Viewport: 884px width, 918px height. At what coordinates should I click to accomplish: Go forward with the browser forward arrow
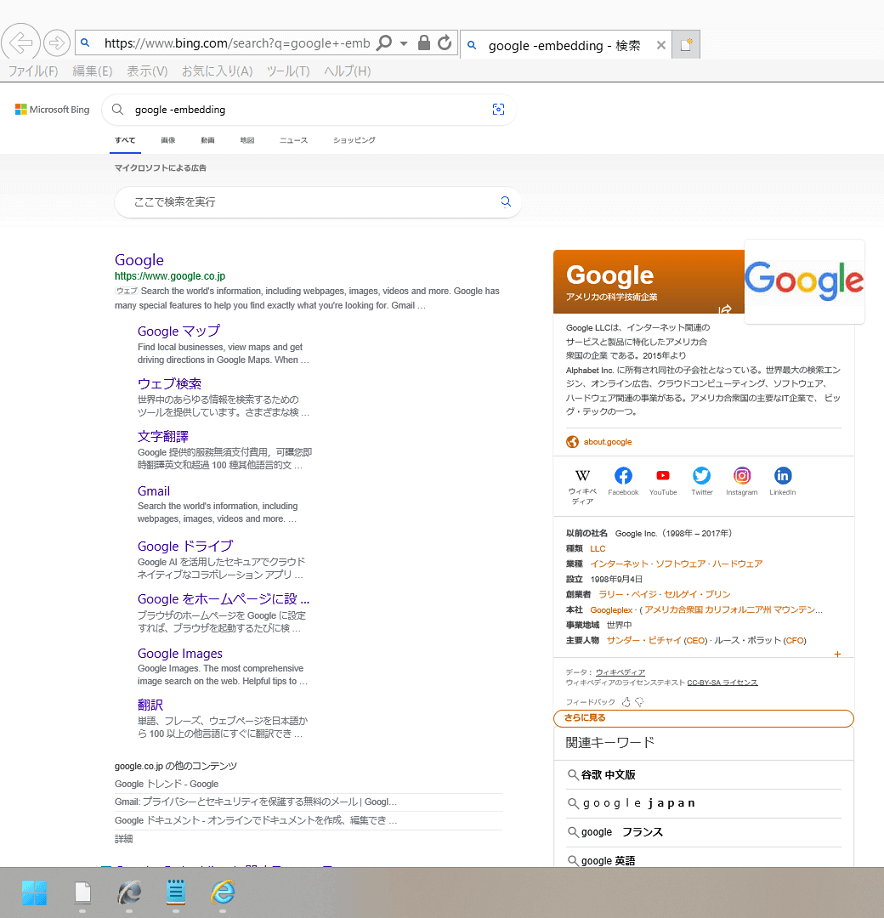[x=57, y=43]
